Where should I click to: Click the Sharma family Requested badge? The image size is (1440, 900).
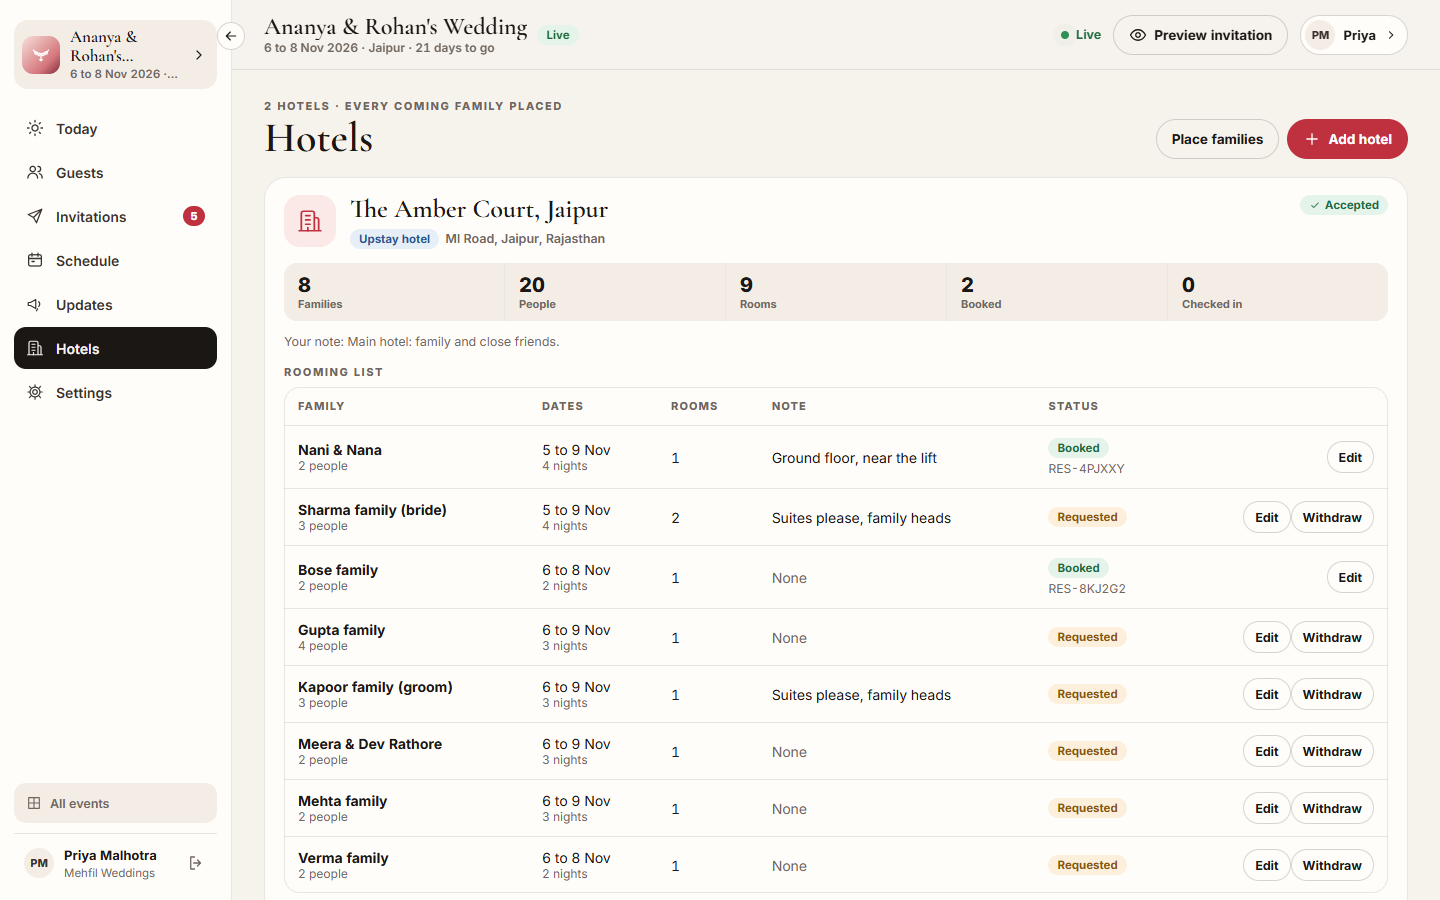click(1087, 517)
